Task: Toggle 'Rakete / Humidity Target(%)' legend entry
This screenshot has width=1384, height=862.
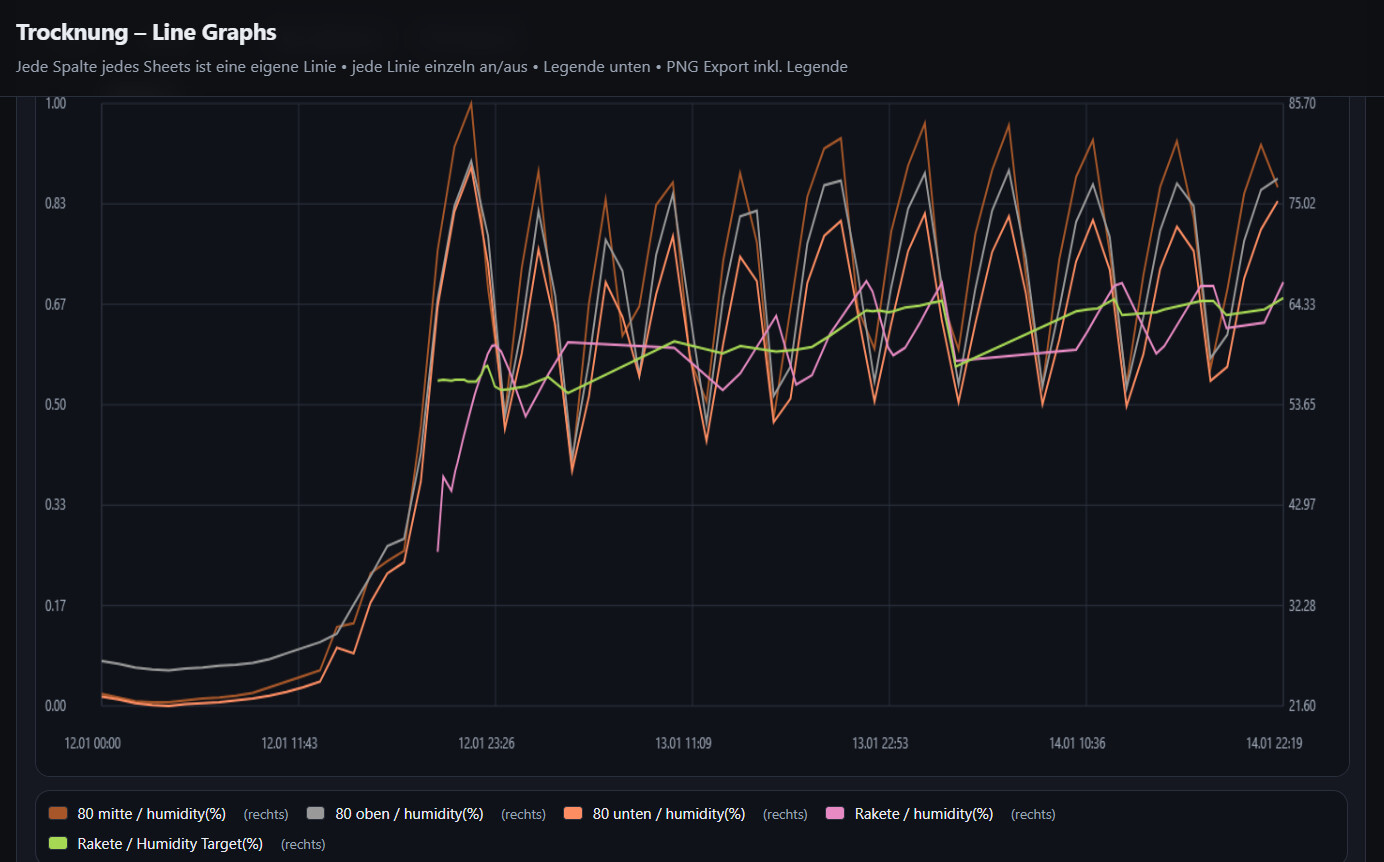Action: [170, 844]
